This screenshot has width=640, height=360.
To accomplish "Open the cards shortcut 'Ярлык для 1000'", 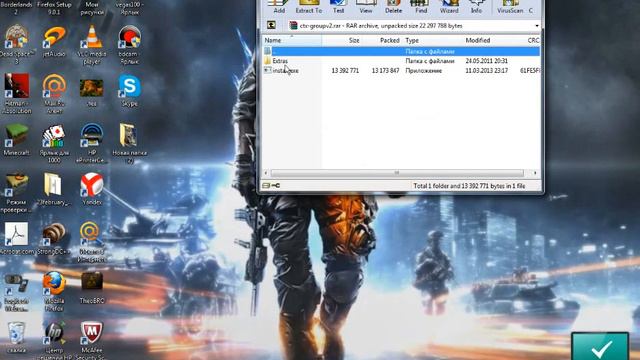I will (54, 143).
